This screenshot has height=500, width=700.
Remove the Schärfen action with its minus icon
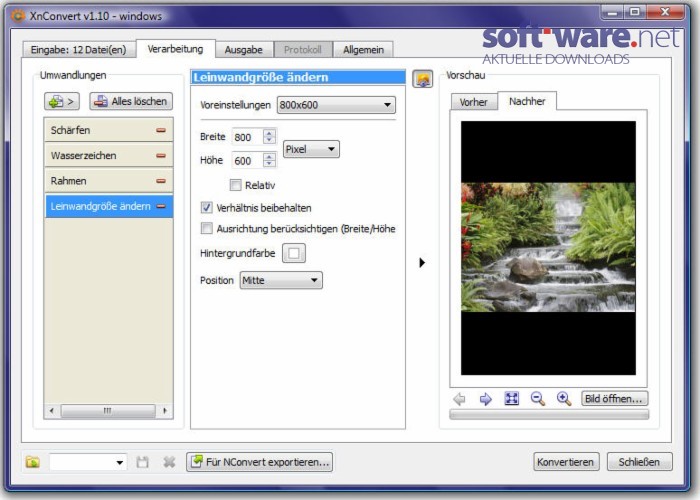[161, 130]
